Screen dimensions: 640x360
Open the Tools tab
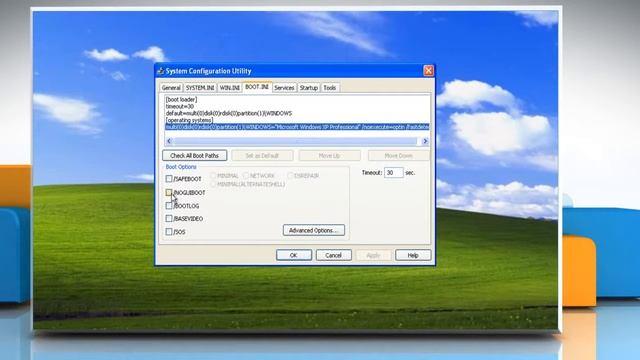click(330, 88)
